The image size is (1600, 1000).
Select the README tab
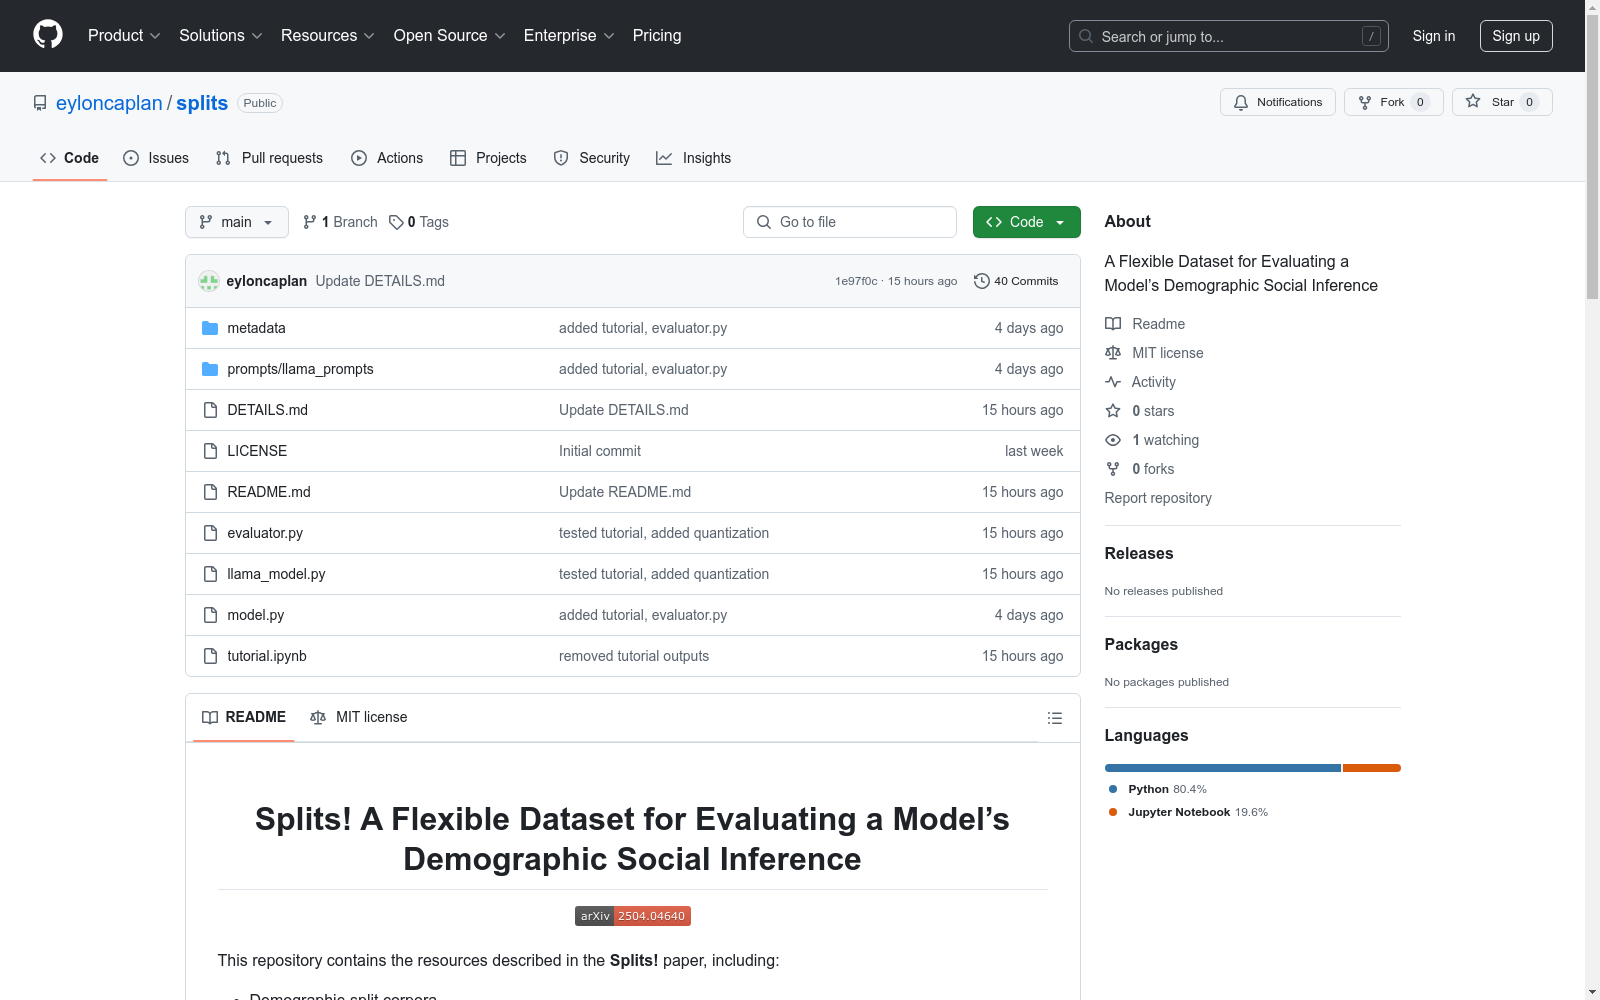coord(244,717)
